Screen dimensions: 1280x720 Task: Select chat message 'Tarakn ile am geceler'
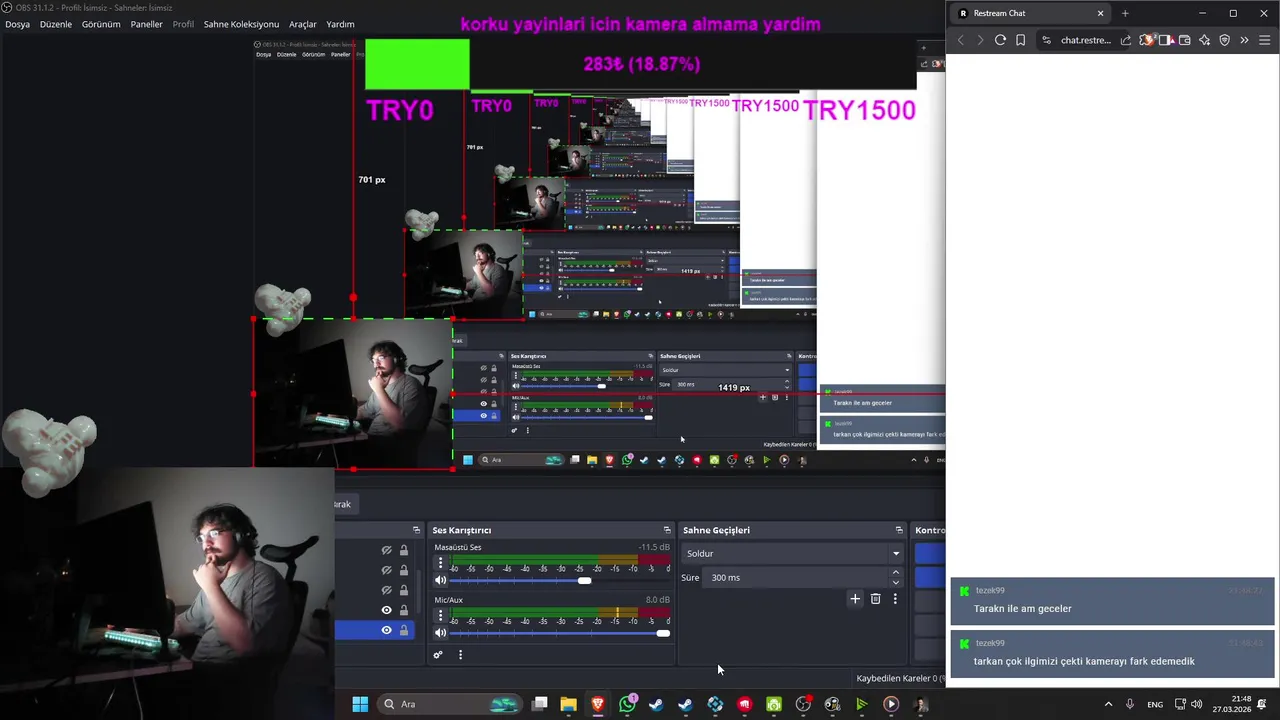[x=1113, y=601]
